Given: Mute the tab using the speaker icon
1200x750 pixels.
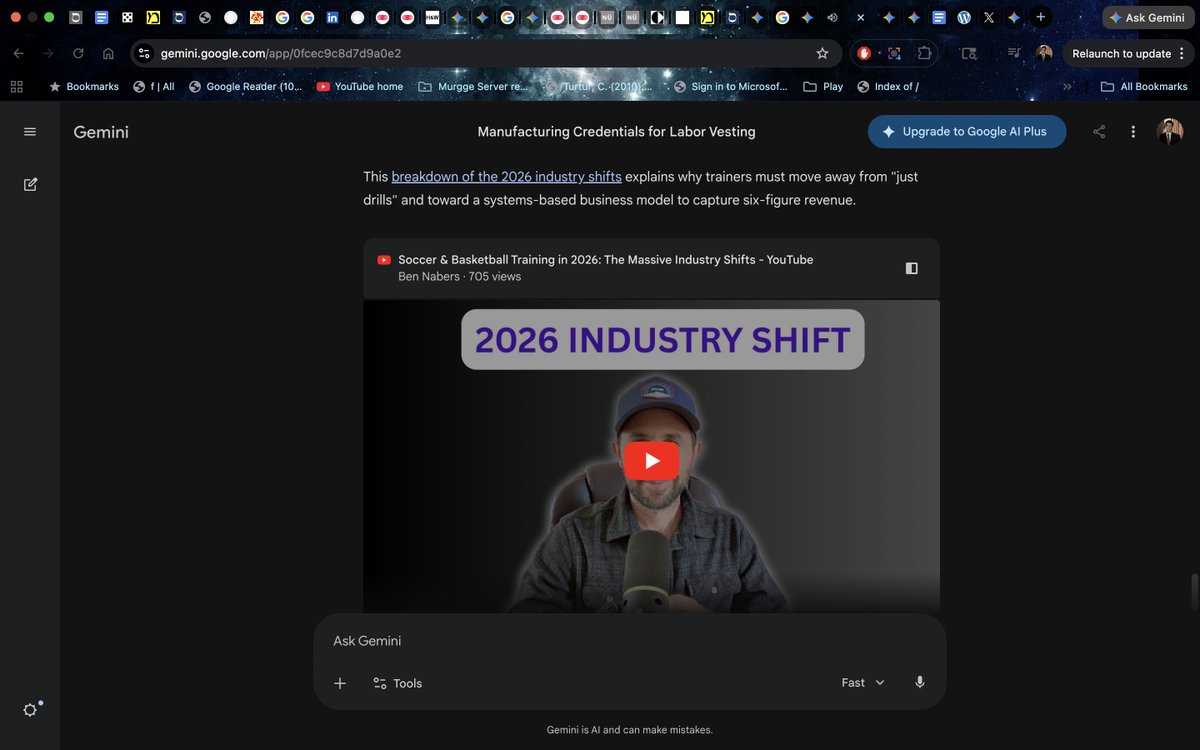Looking at the screenshot, I should coord(834,17).
